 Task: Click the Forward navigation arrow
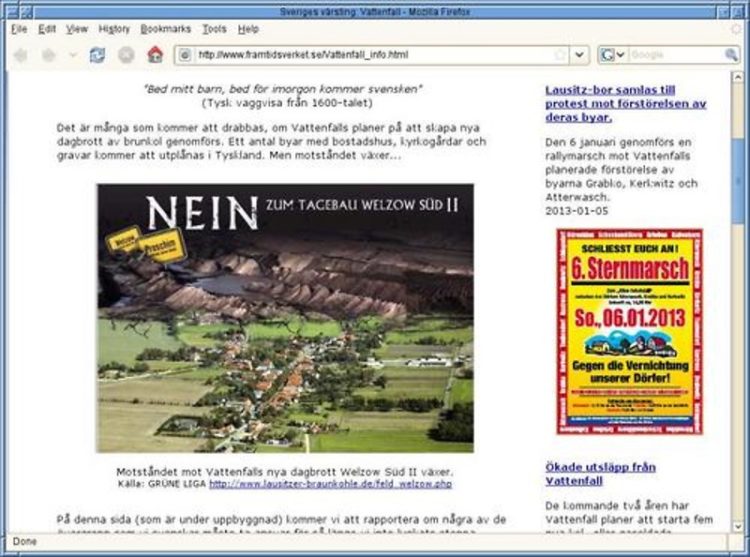point(48,54)
